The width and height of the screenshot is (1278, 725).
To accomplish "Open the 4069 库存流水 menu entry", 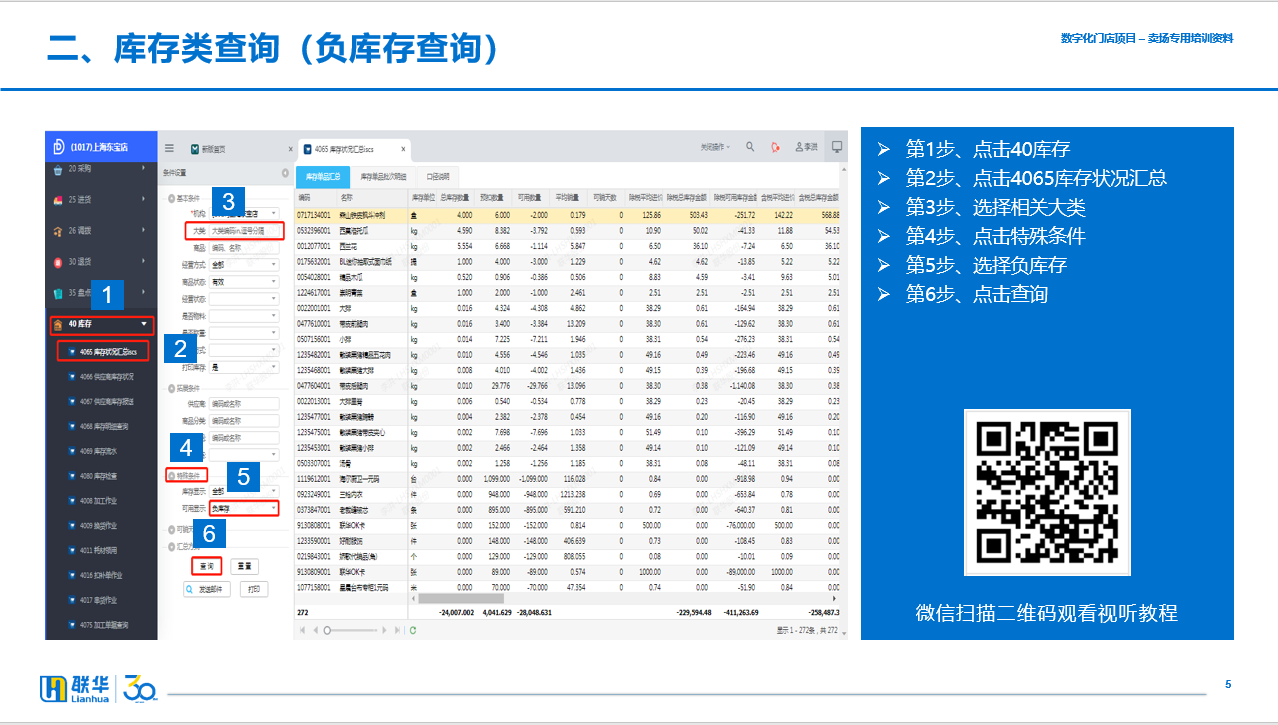I will coord(100,451).
